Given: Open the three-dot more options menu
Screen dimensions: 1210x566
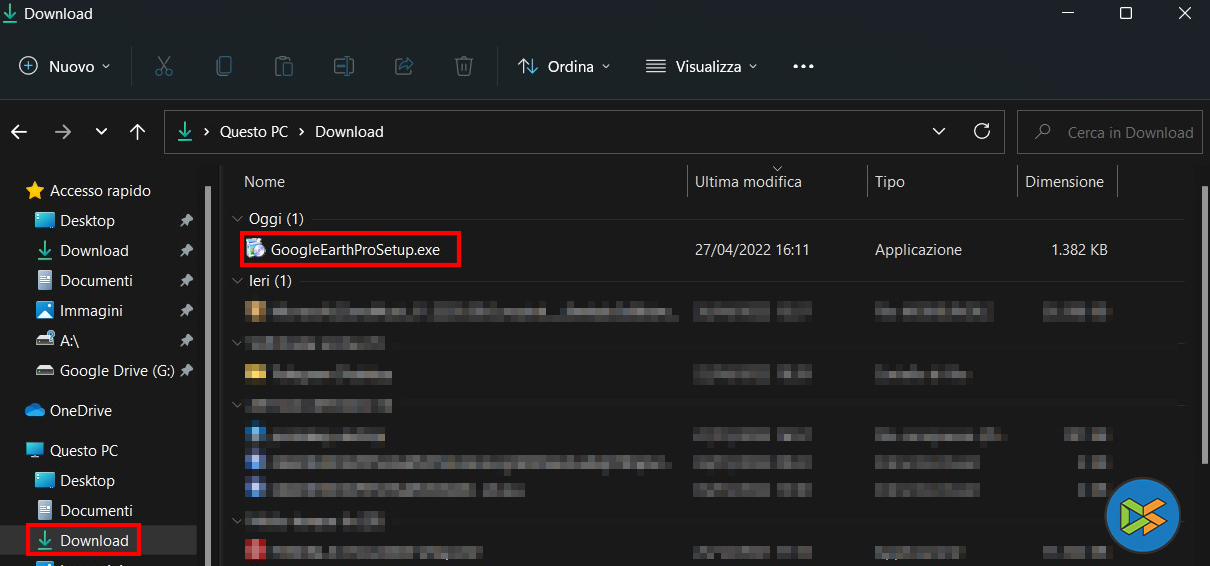Looking at the screenshot, I should (x=803, y=67).
